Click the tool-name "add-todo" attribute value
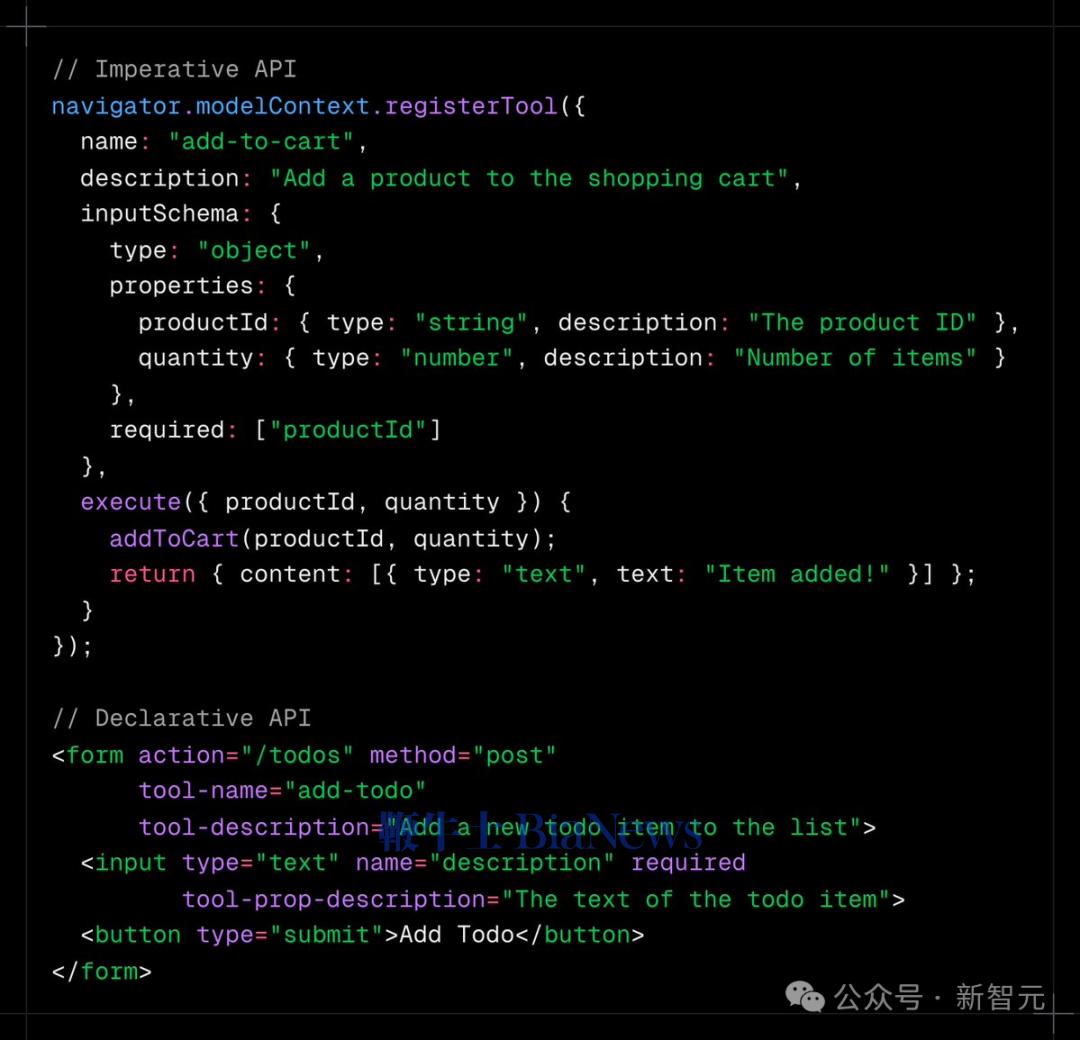Screen dimensions: 1080x1040 point(355,791)
